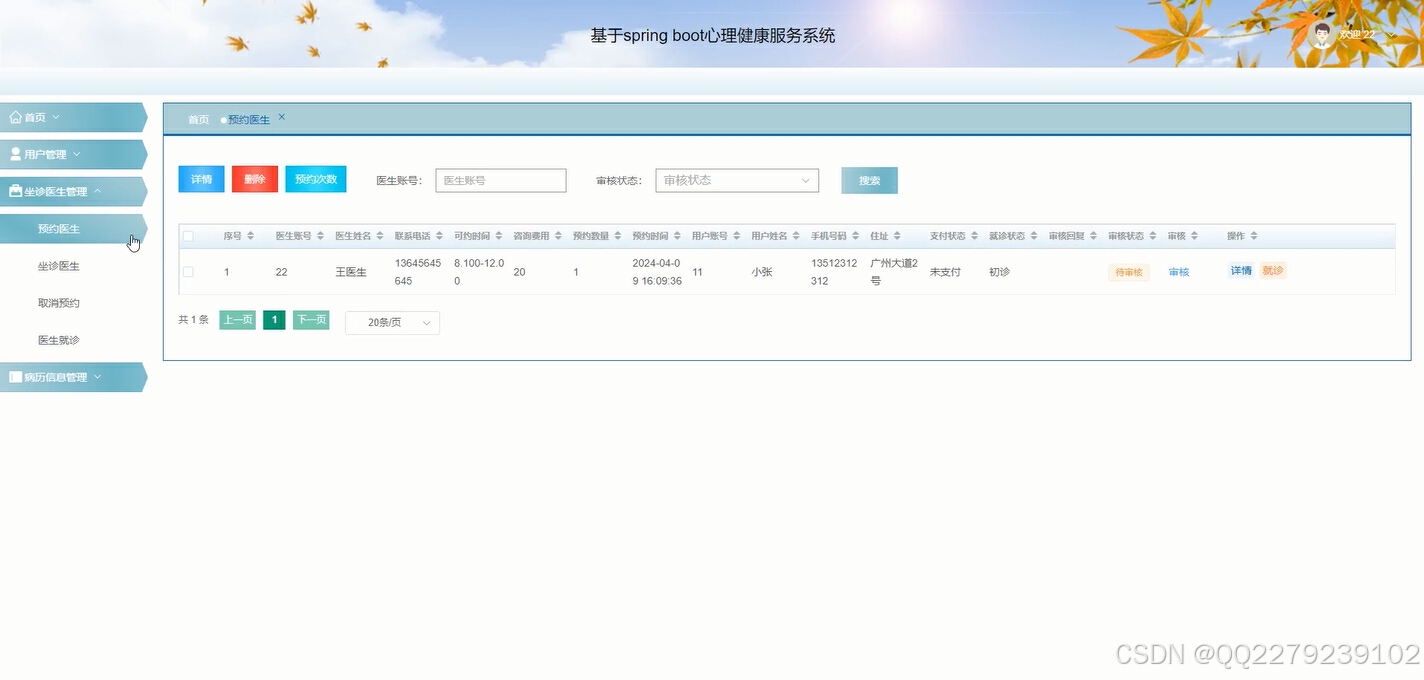Click the 用户管理 user icon in sidebar
Screen dimensions: 1424x680
point(14,154)
